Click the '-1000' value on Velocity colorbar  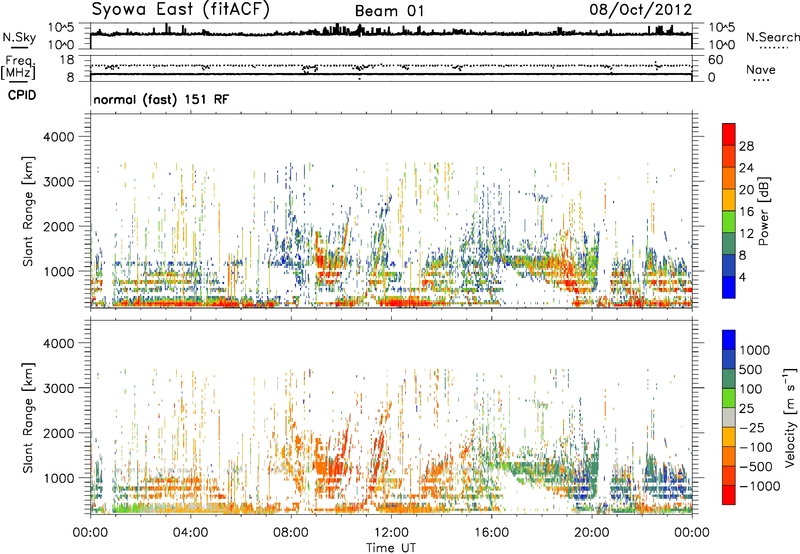click(760, 486)
